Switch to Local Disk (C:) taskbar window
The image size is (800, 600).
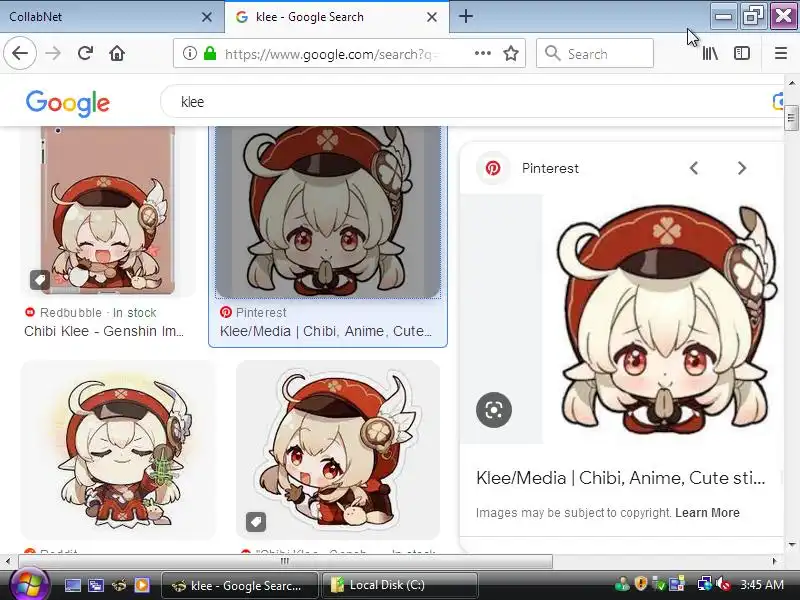(399, 585)
